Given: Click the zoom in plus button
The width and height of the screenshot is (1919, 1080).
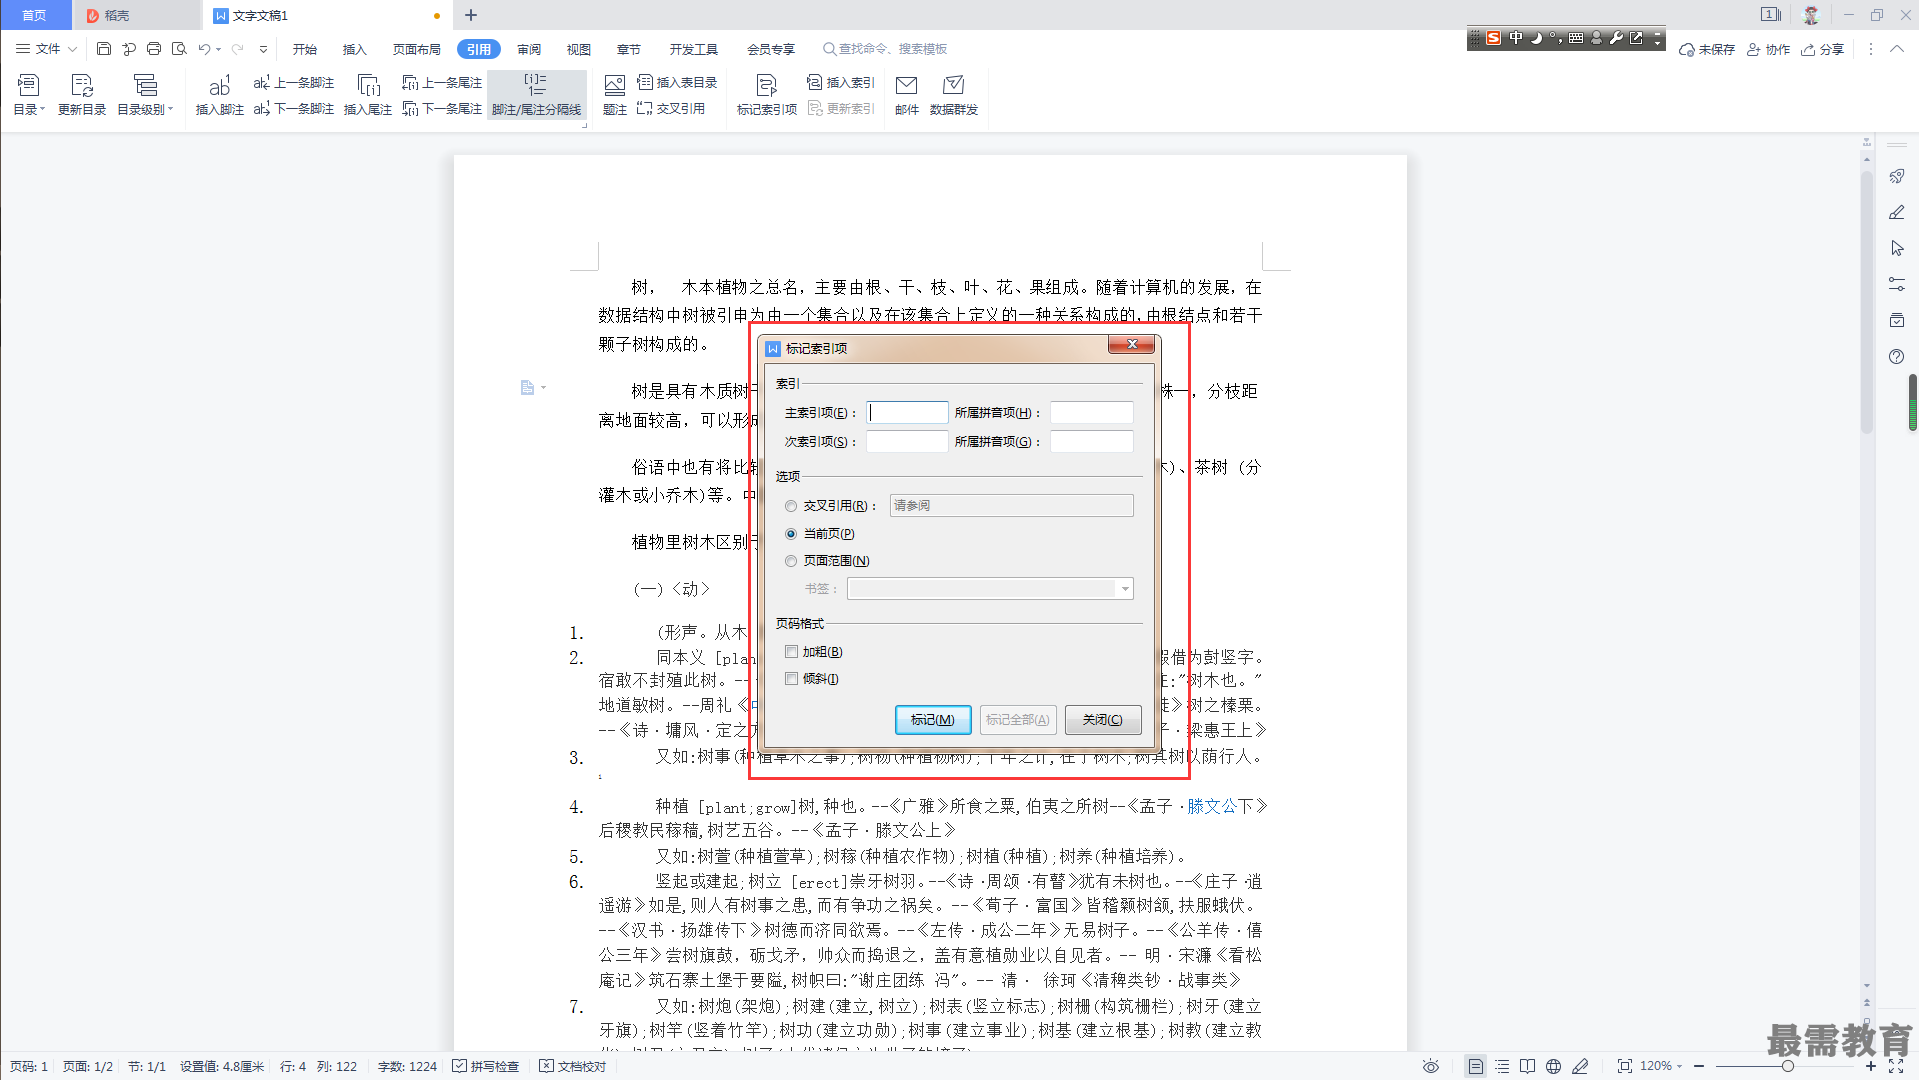Looking at the screenshot, I should [1871, 1066].
